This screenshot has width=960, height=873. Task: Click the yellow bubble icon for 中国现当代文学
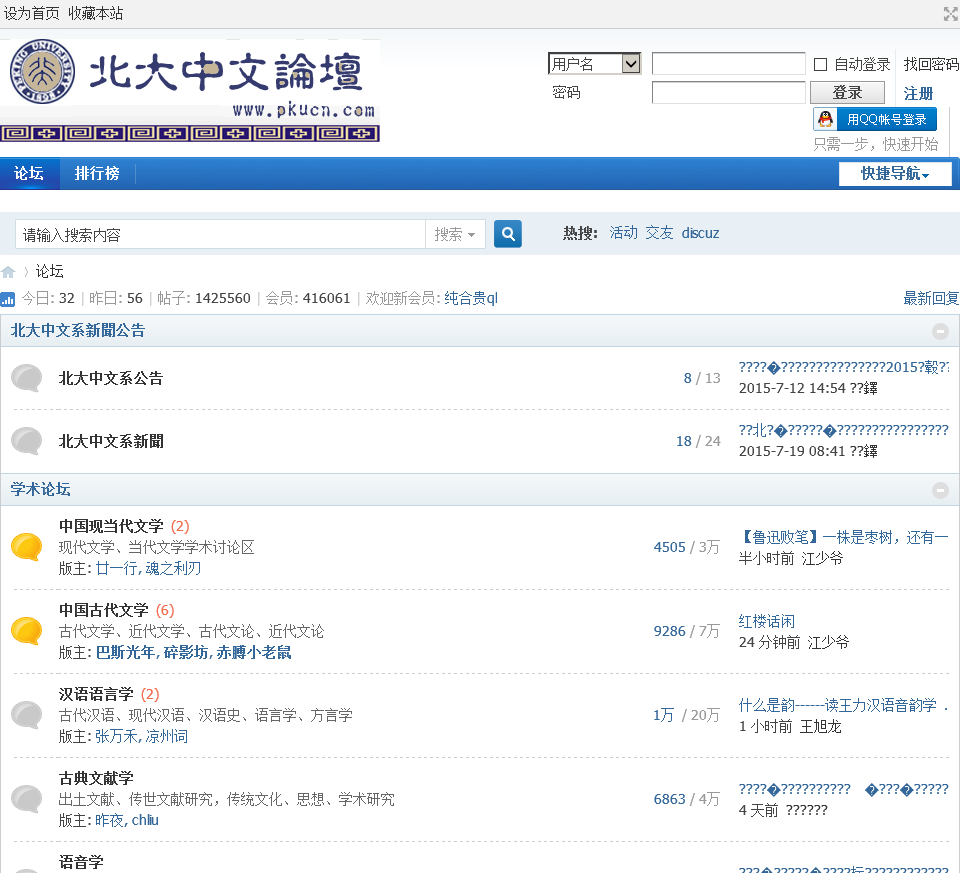(x=26, y=547)
